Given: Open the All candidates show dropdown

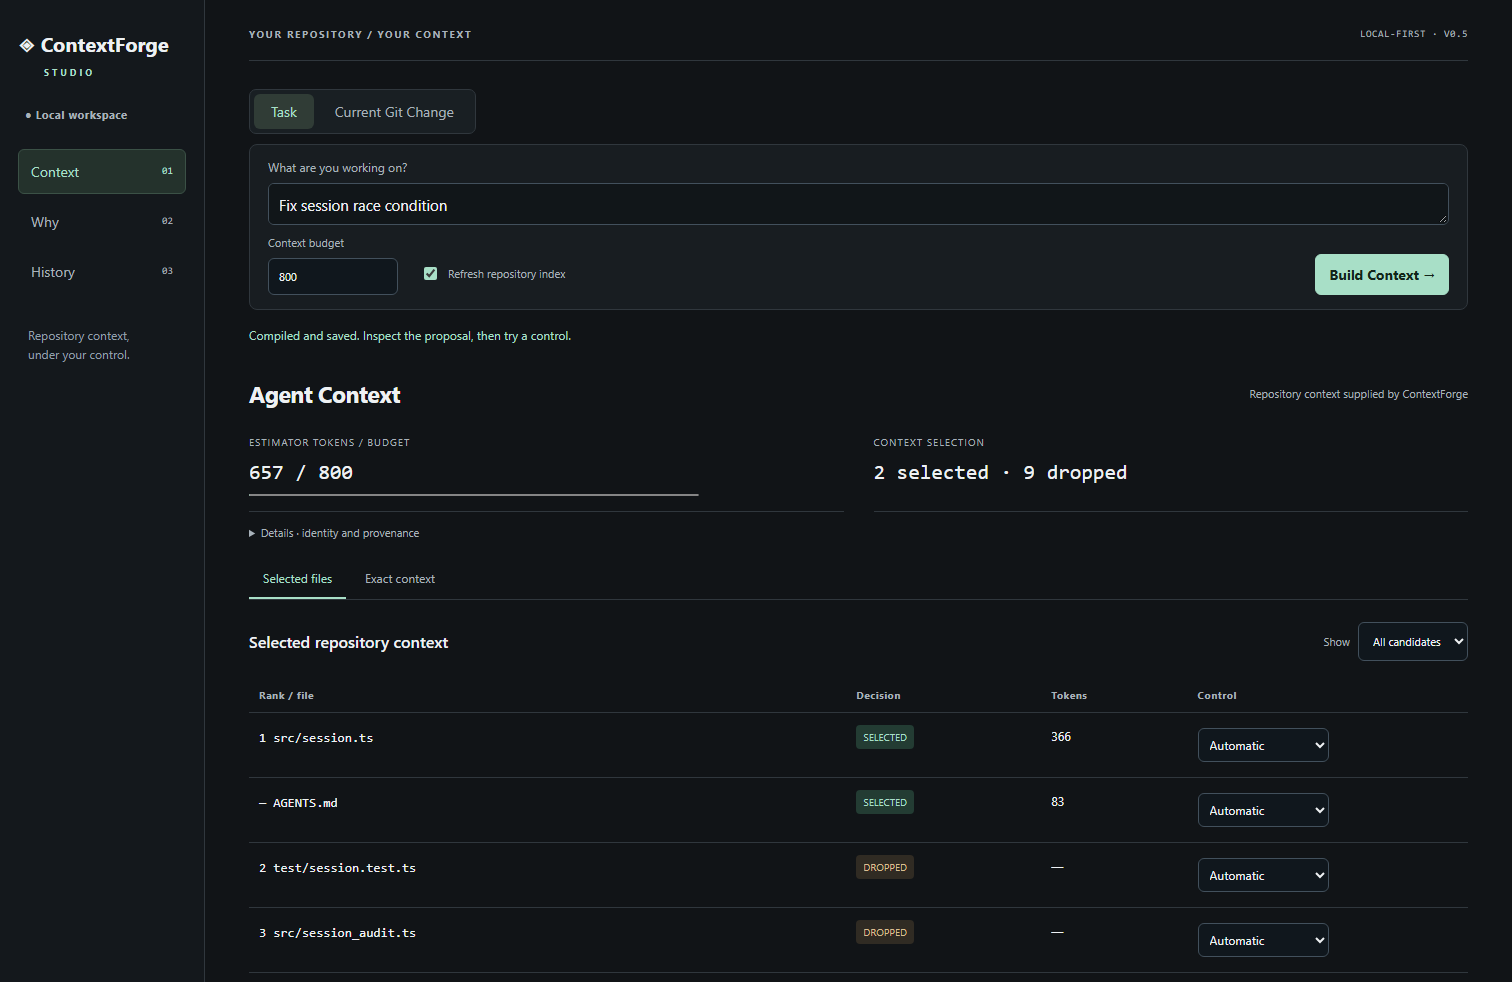Looking at the screenshot, I should (1412, 642).
